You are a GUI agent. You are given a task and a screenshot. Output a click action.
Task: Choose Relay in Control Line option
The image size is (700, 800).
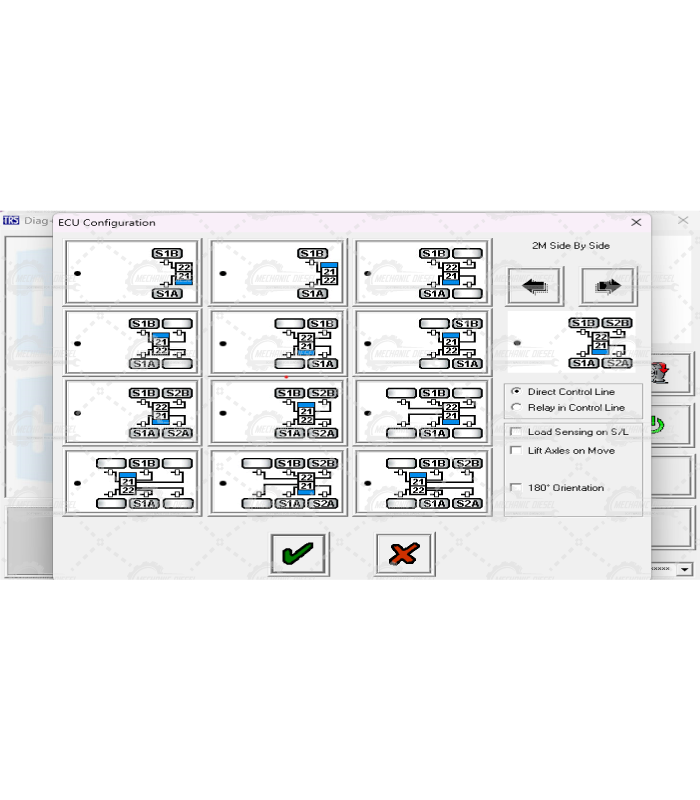click(x=516, y=408)
